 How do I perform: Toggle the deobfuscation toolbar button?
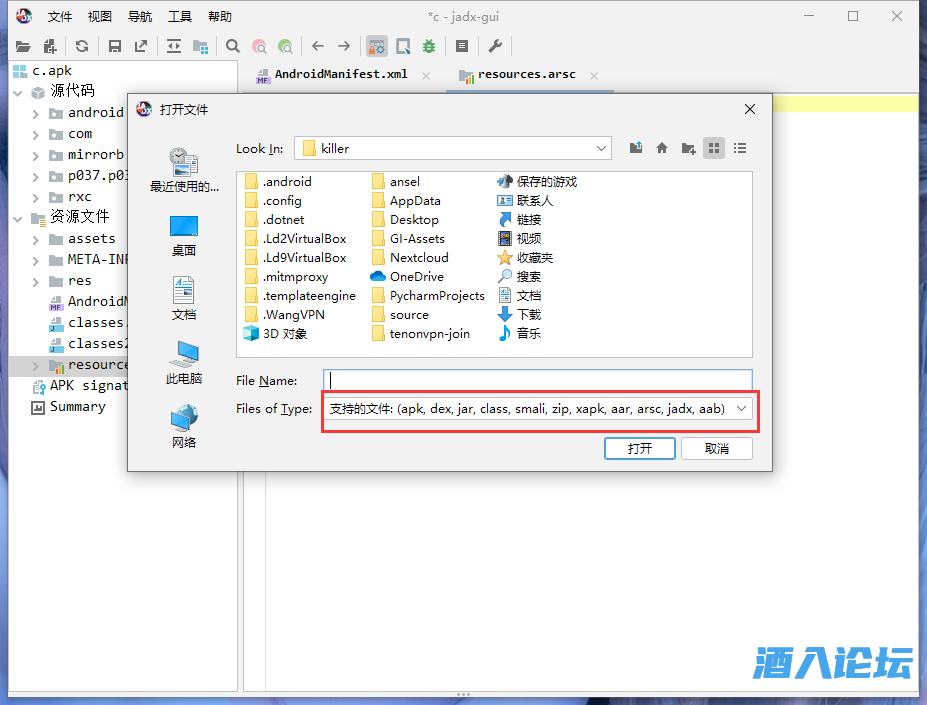(377, 46)
